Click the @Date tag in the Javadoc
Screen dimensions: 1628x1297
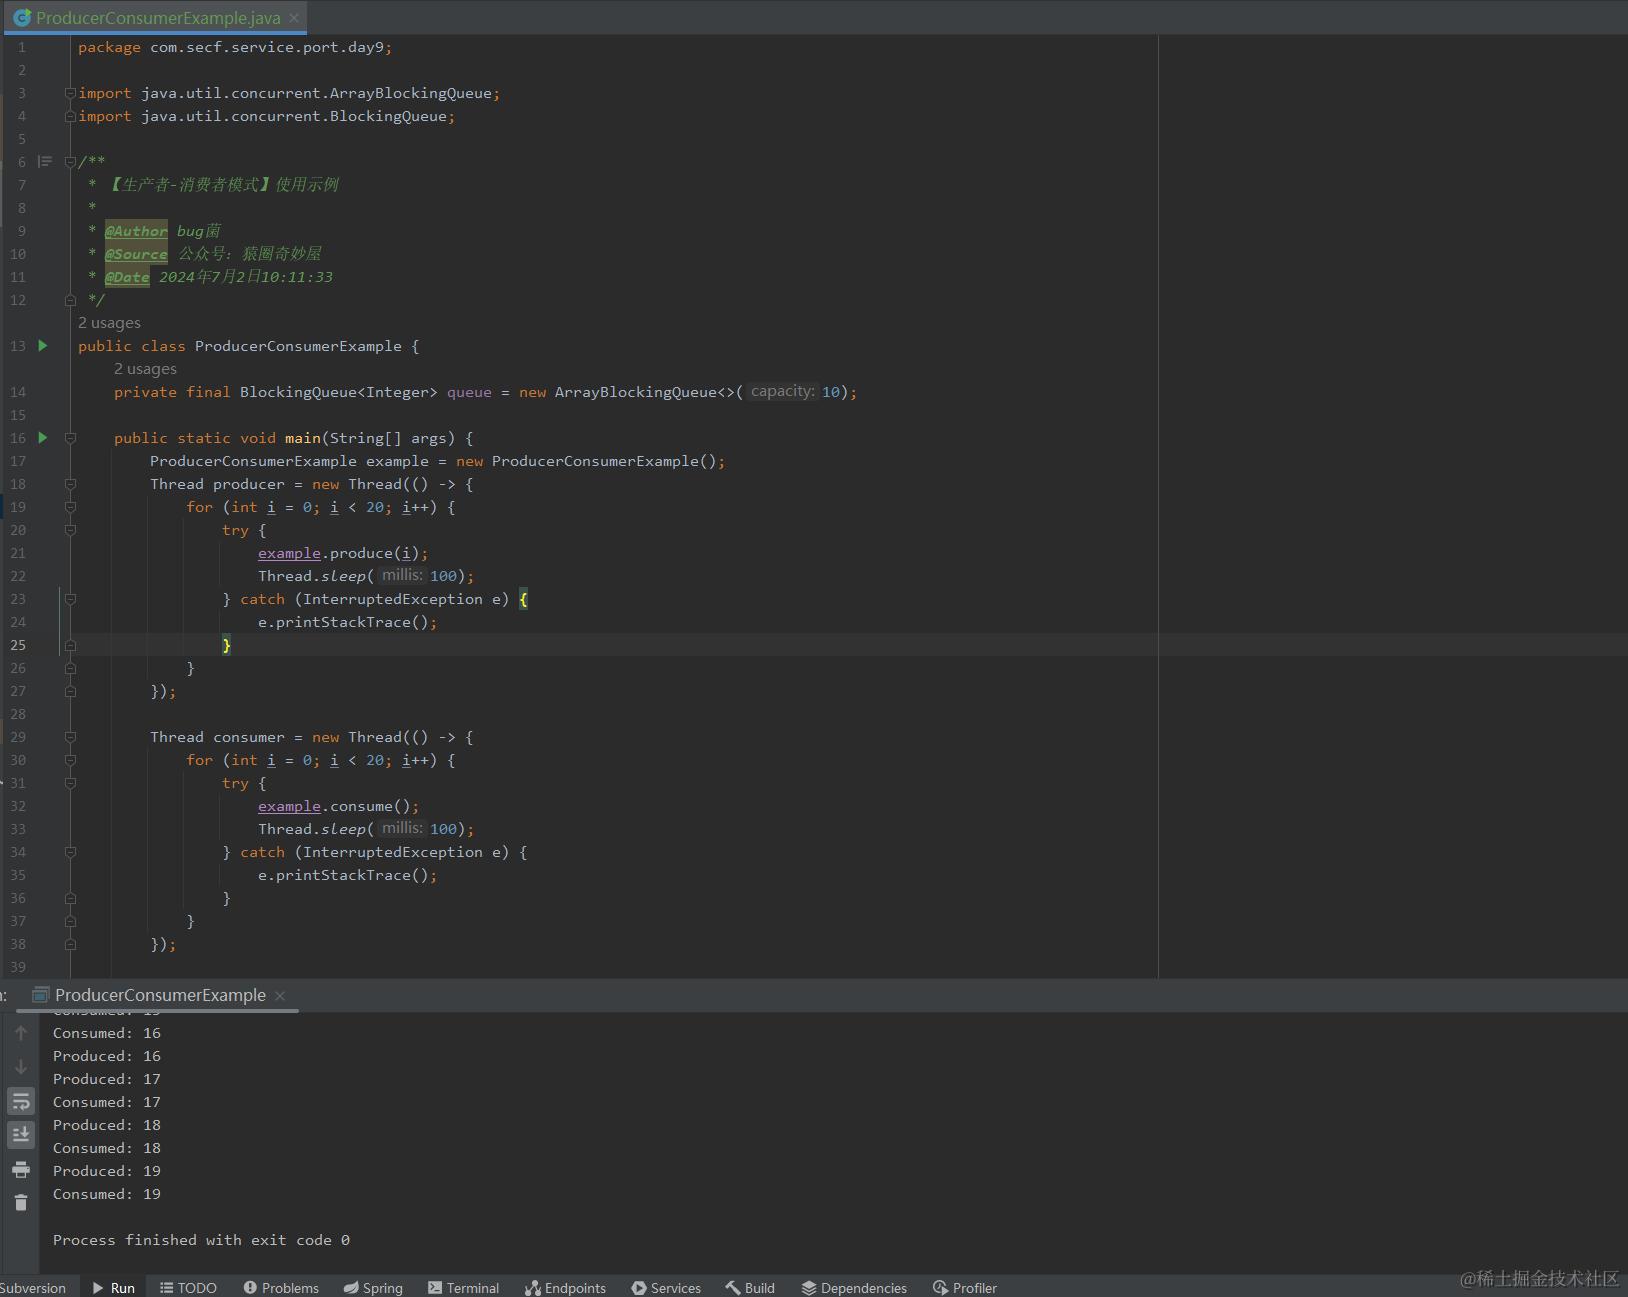click(x=127, y=277)
